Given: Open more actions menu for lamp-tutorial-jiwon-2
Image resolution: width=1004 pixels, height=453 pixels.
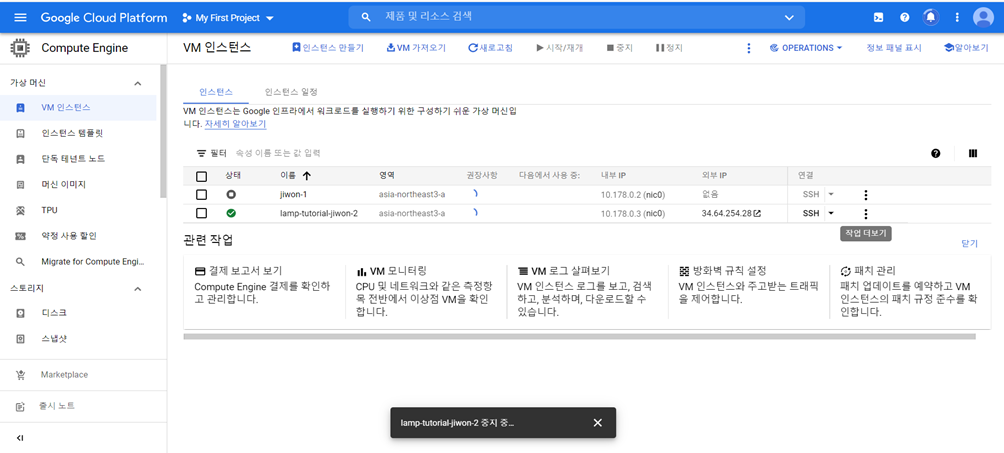Looking at the screenshot, I should [x=866, y=214].
